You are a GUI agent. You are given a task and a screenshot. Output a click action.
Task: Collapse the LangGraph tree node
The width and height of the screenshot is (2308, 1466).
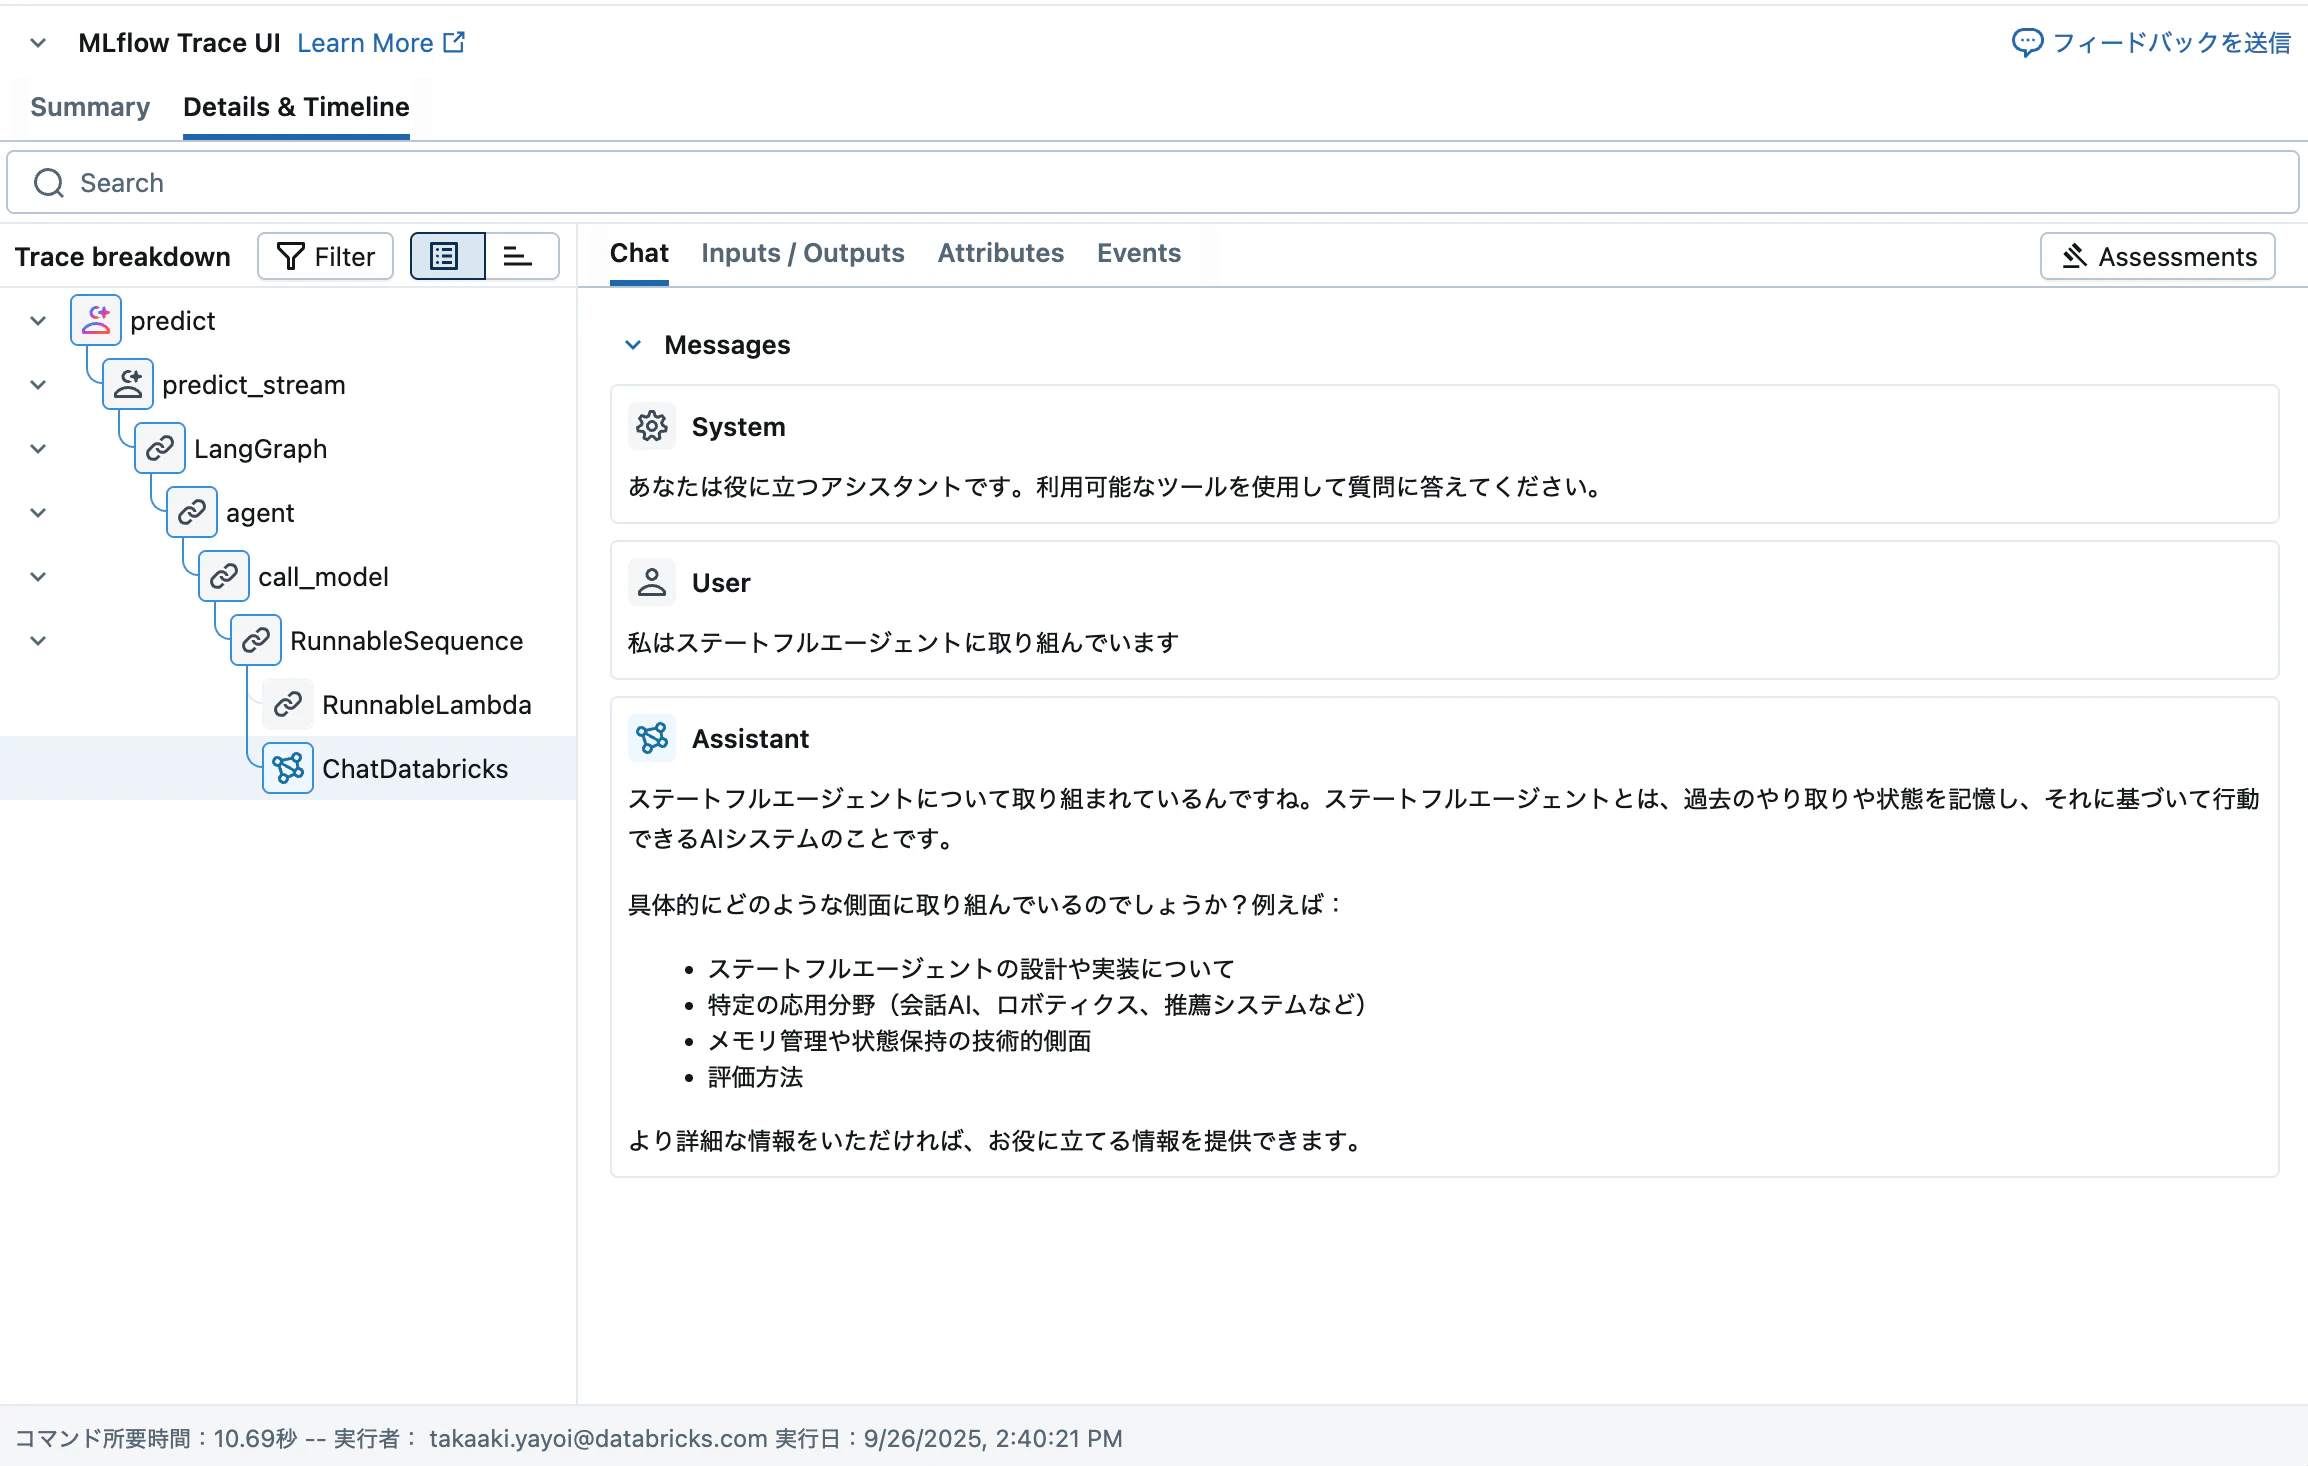tap(38, 449)
